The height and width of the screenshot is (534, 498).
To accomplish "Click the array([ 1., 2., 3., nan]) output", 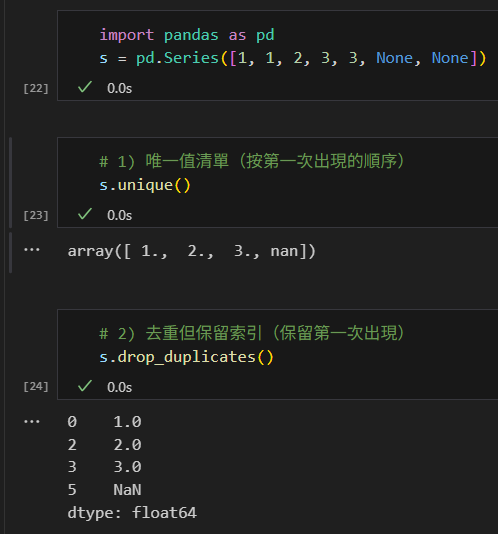I will (x=192, y=252).
